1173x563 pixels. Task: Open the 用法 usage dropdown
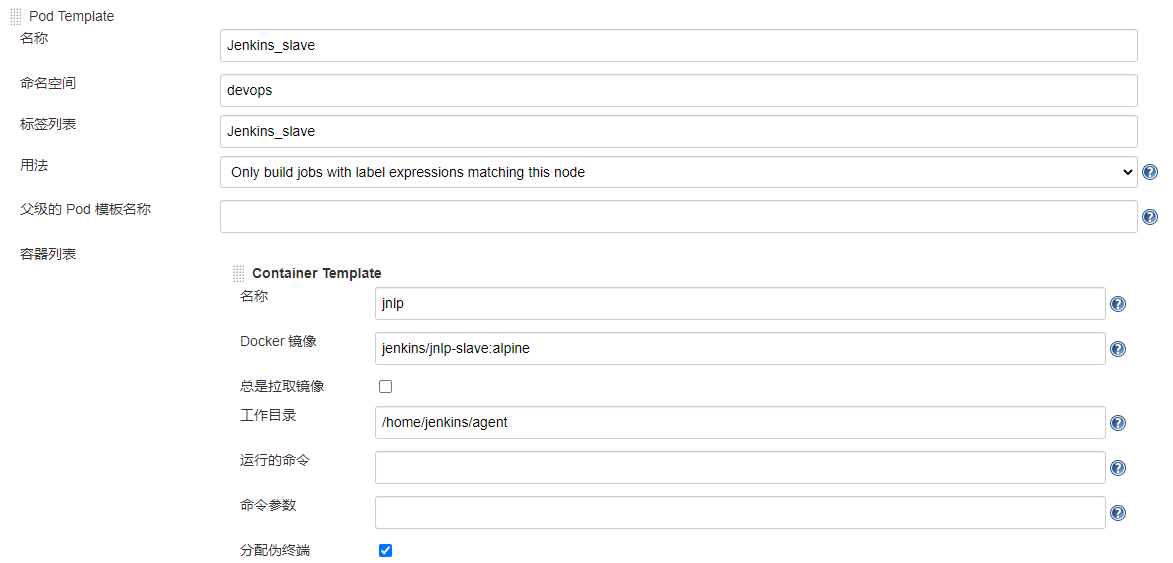point(678,172)
